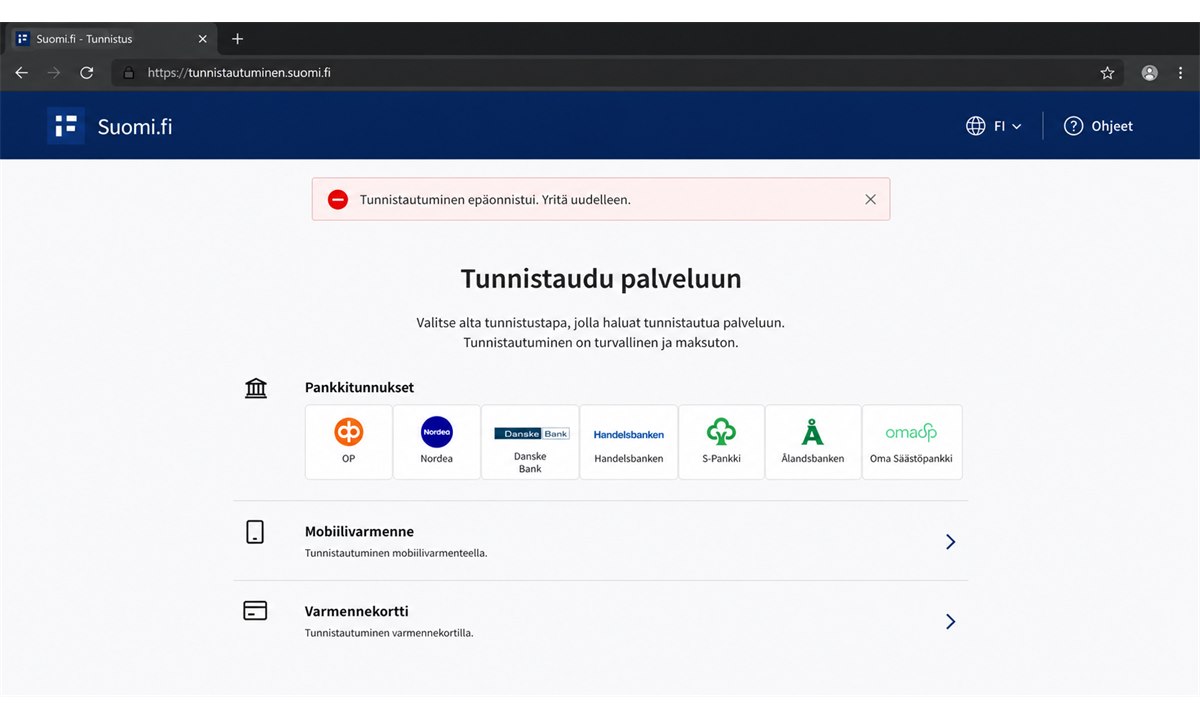Expand the Varmennekortti row chevron

pyautogui.click(x=950, y=621)
